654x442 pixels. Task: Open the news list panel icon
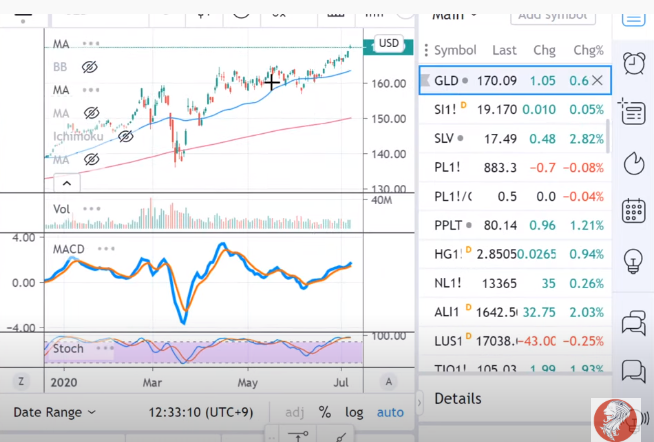click(x=632, y=112)
